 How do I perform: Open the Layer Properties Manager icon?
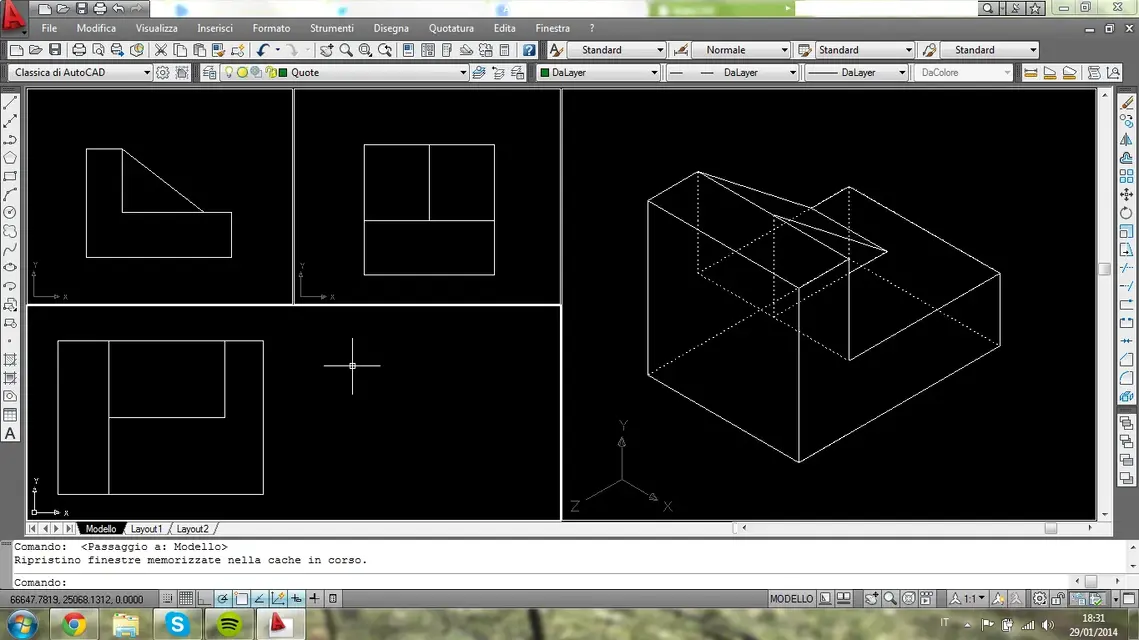(209, 73)
